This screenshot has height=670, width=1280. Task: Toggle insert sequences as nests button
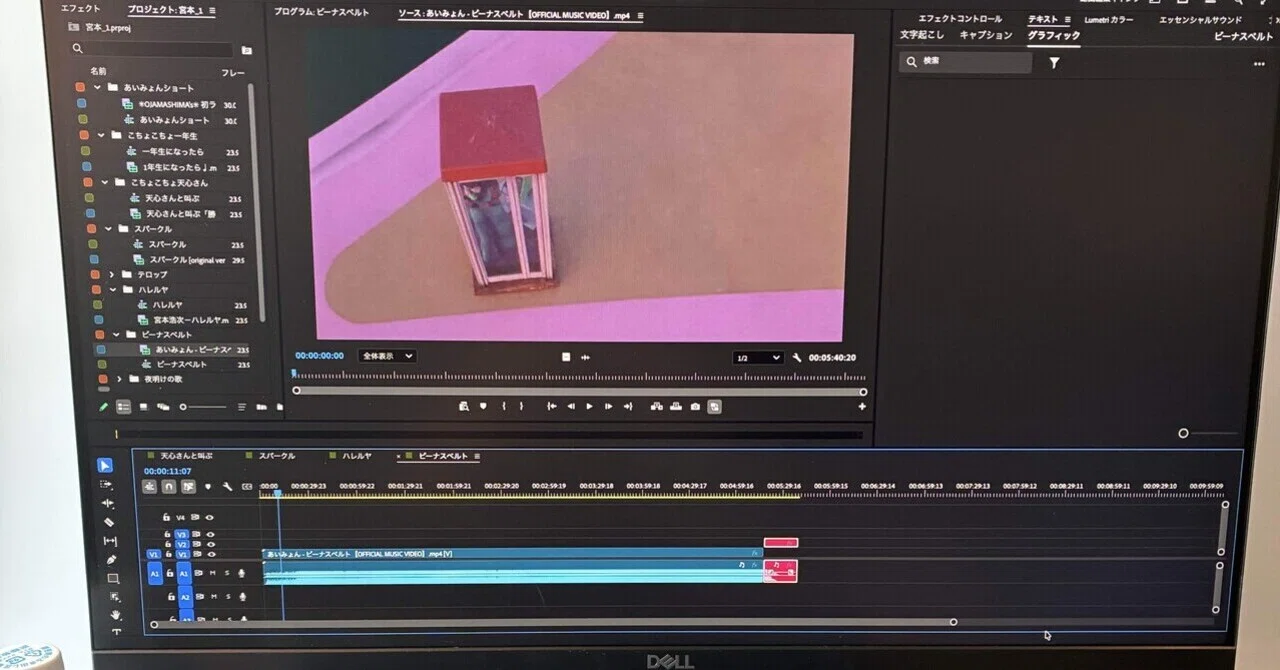(150, 486)
